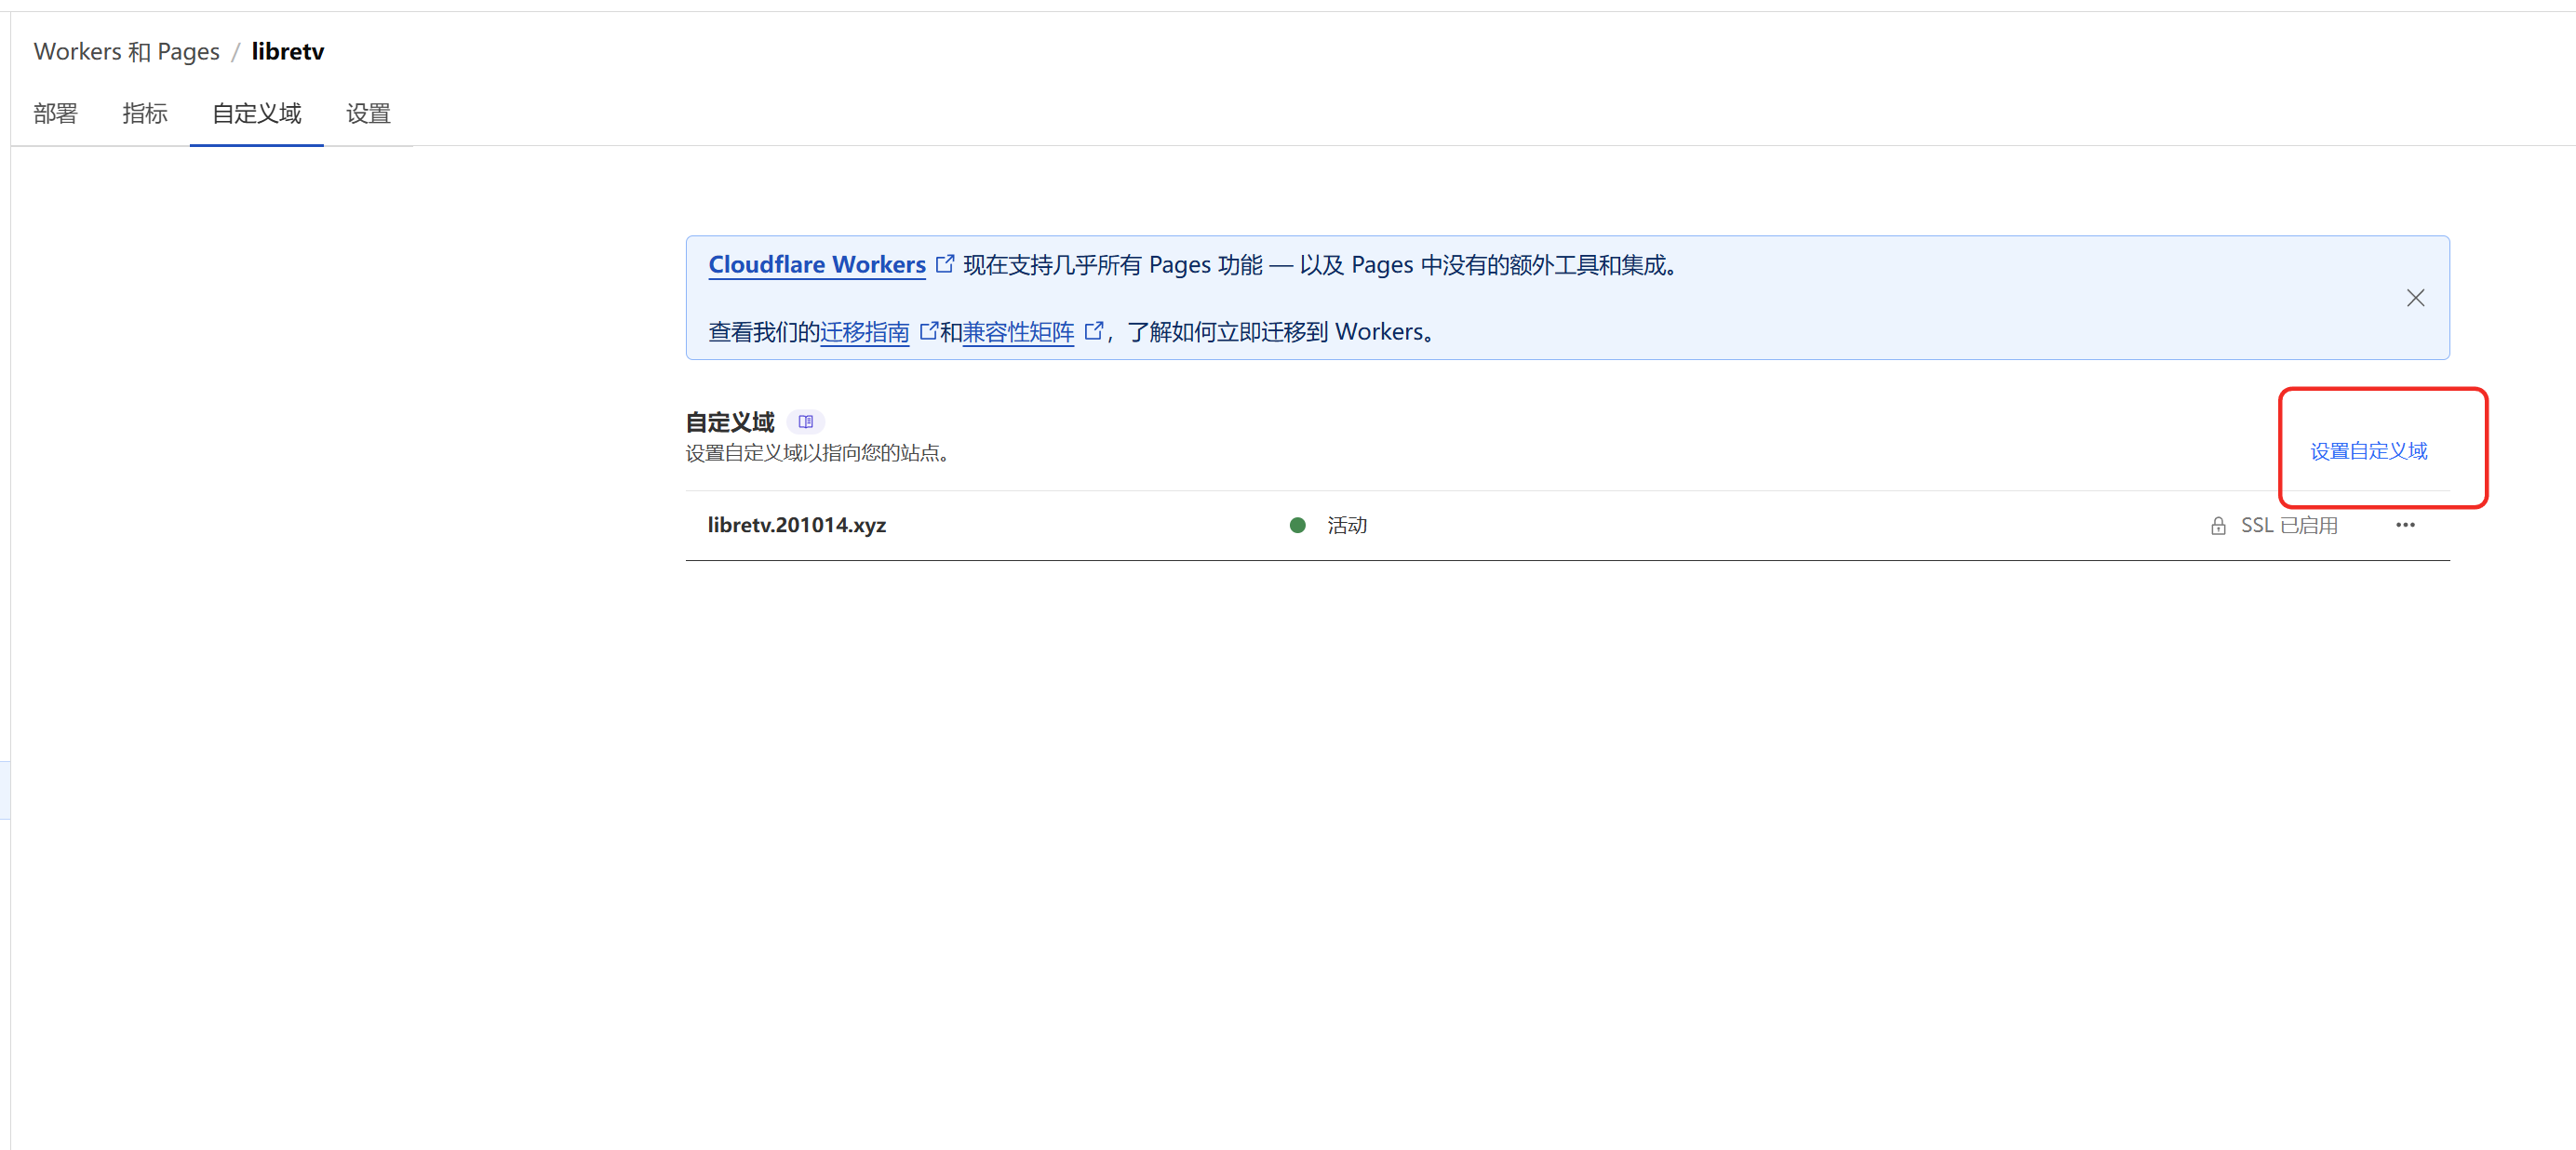The height and width of the screenshot is (1150, 2576).
Task: Dismiss the Workers migration banner
Action: pos(2415,298)
